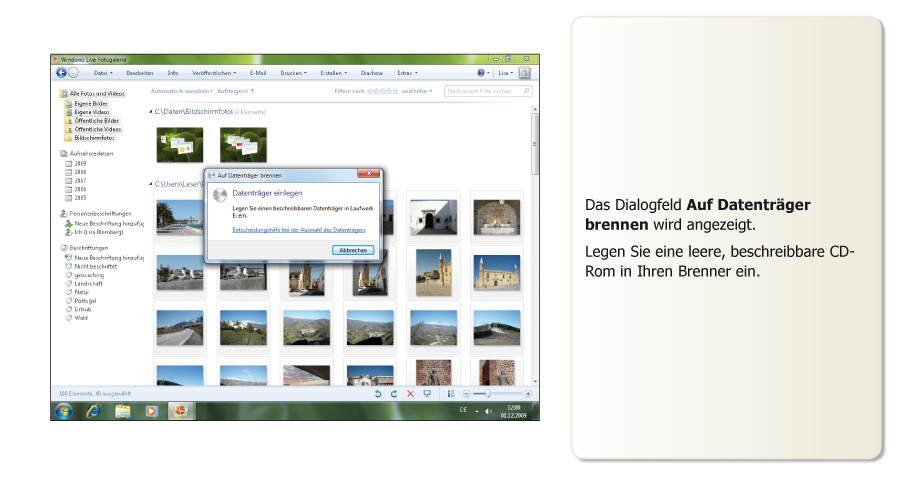Click the back navigation arrow icon

point(61,73)
